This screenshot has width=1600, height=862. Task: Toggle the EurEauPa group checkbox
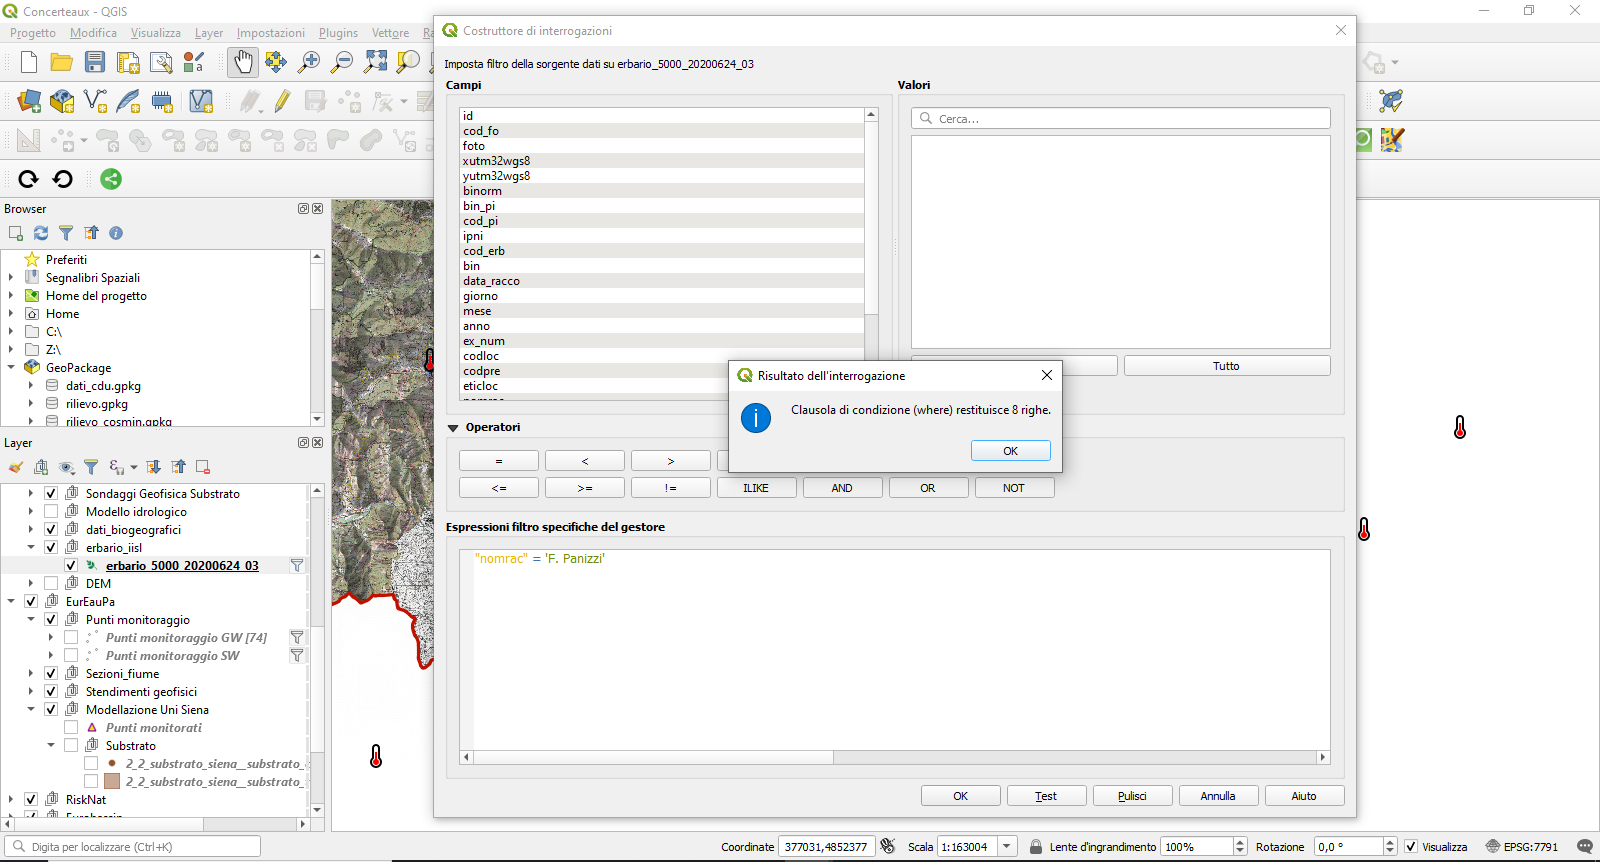[x=31, y=602]
